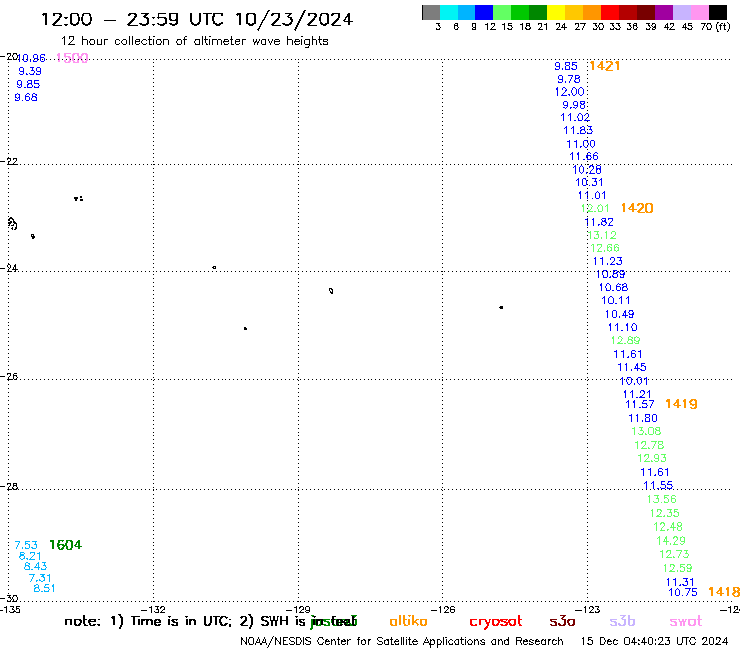Screen dimensions: 740x650
Task: Click the wave height value 10.96
Action: 31,59
